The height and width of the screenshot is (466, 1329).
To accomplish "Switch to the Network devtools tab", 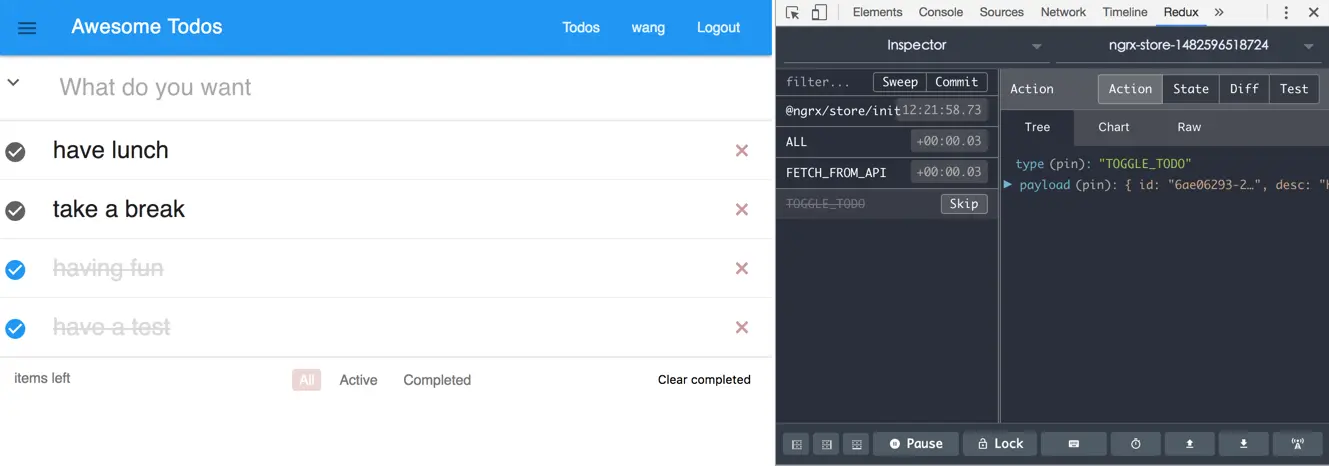I will point(1063,13).
